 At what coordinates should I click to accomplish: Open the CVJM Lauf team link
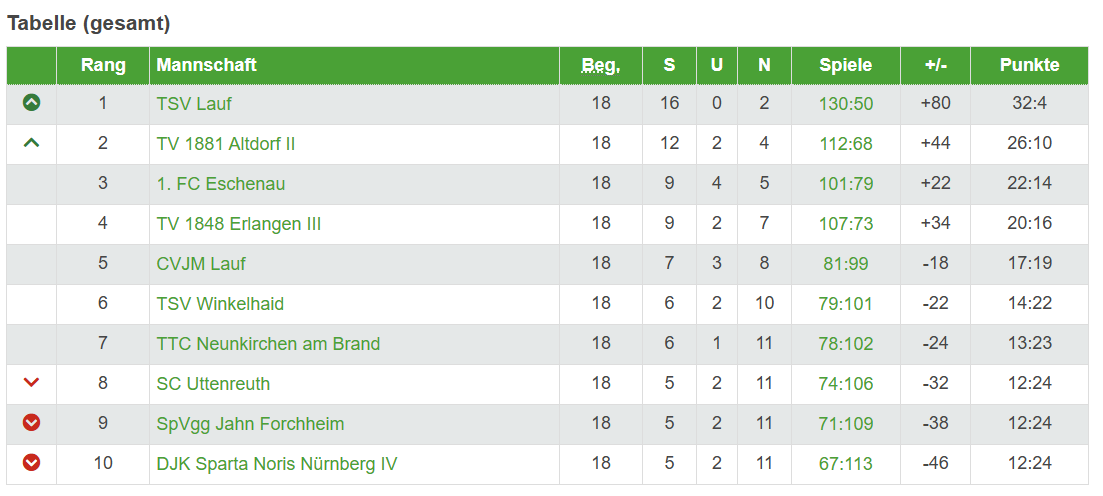[200, 264]
